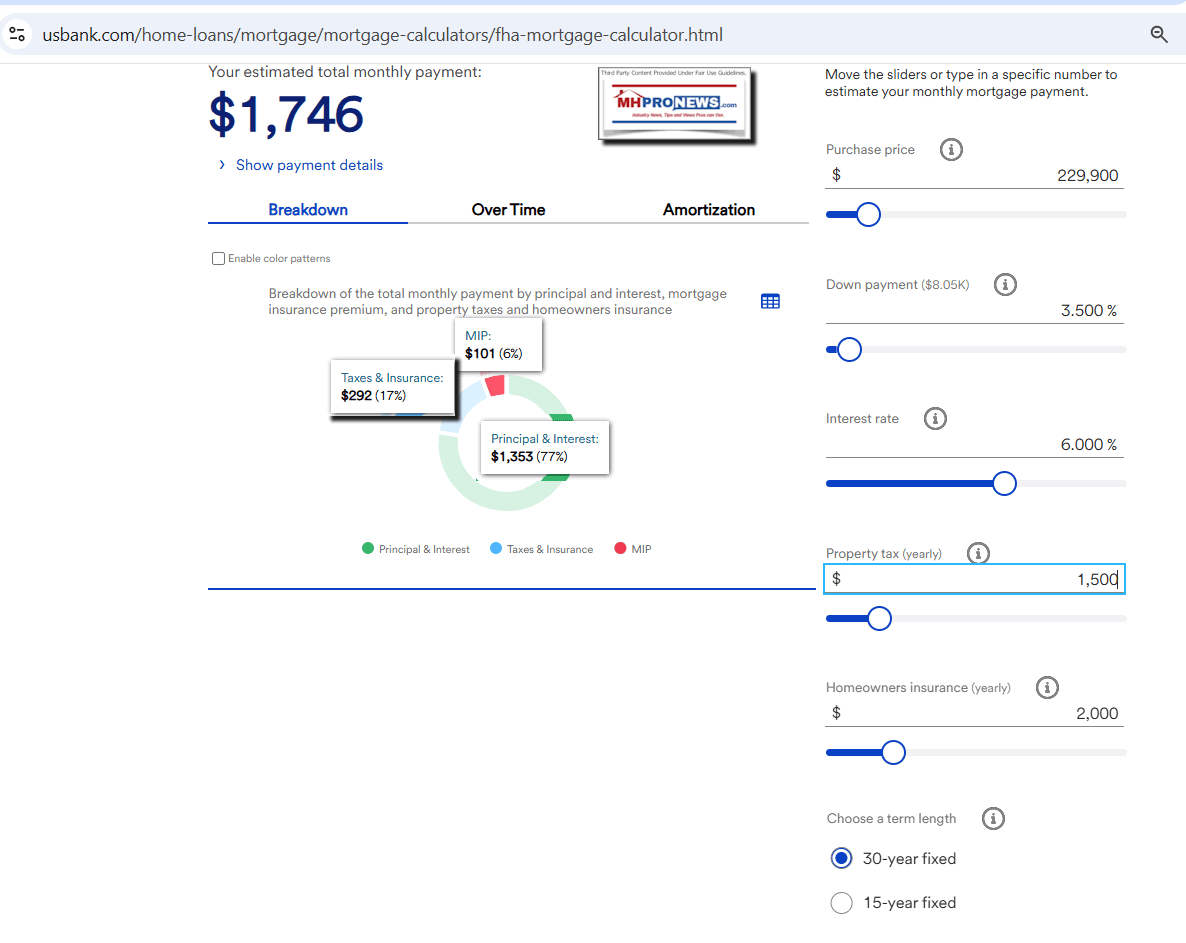Select the 30-year fixed term

point(842,859)
